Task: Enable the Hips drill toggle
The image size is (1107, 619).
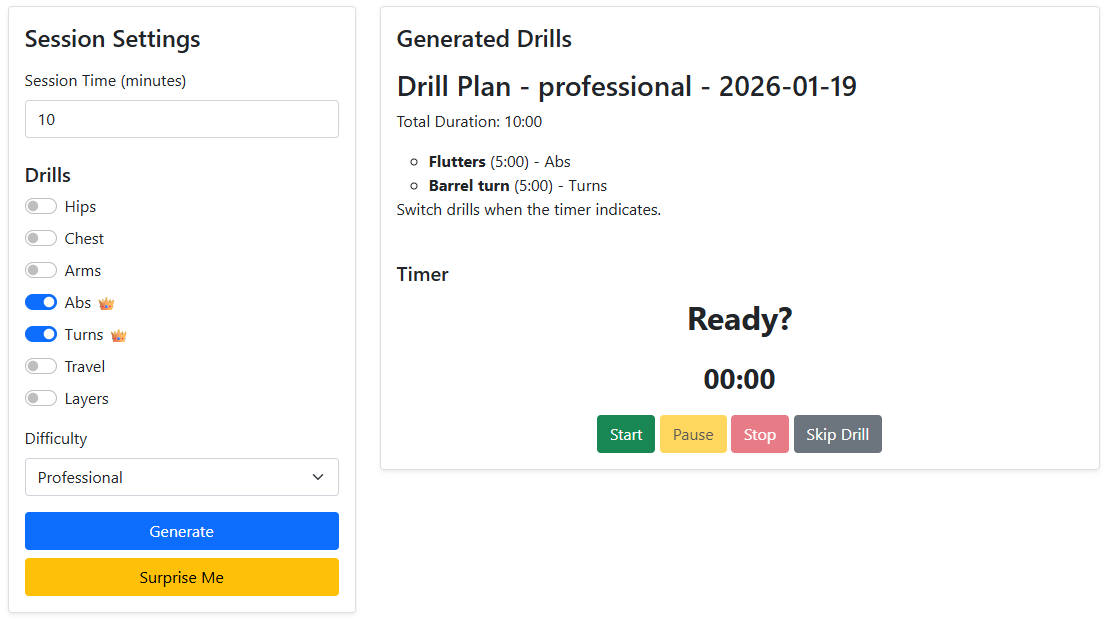Action: click(41, 207)
